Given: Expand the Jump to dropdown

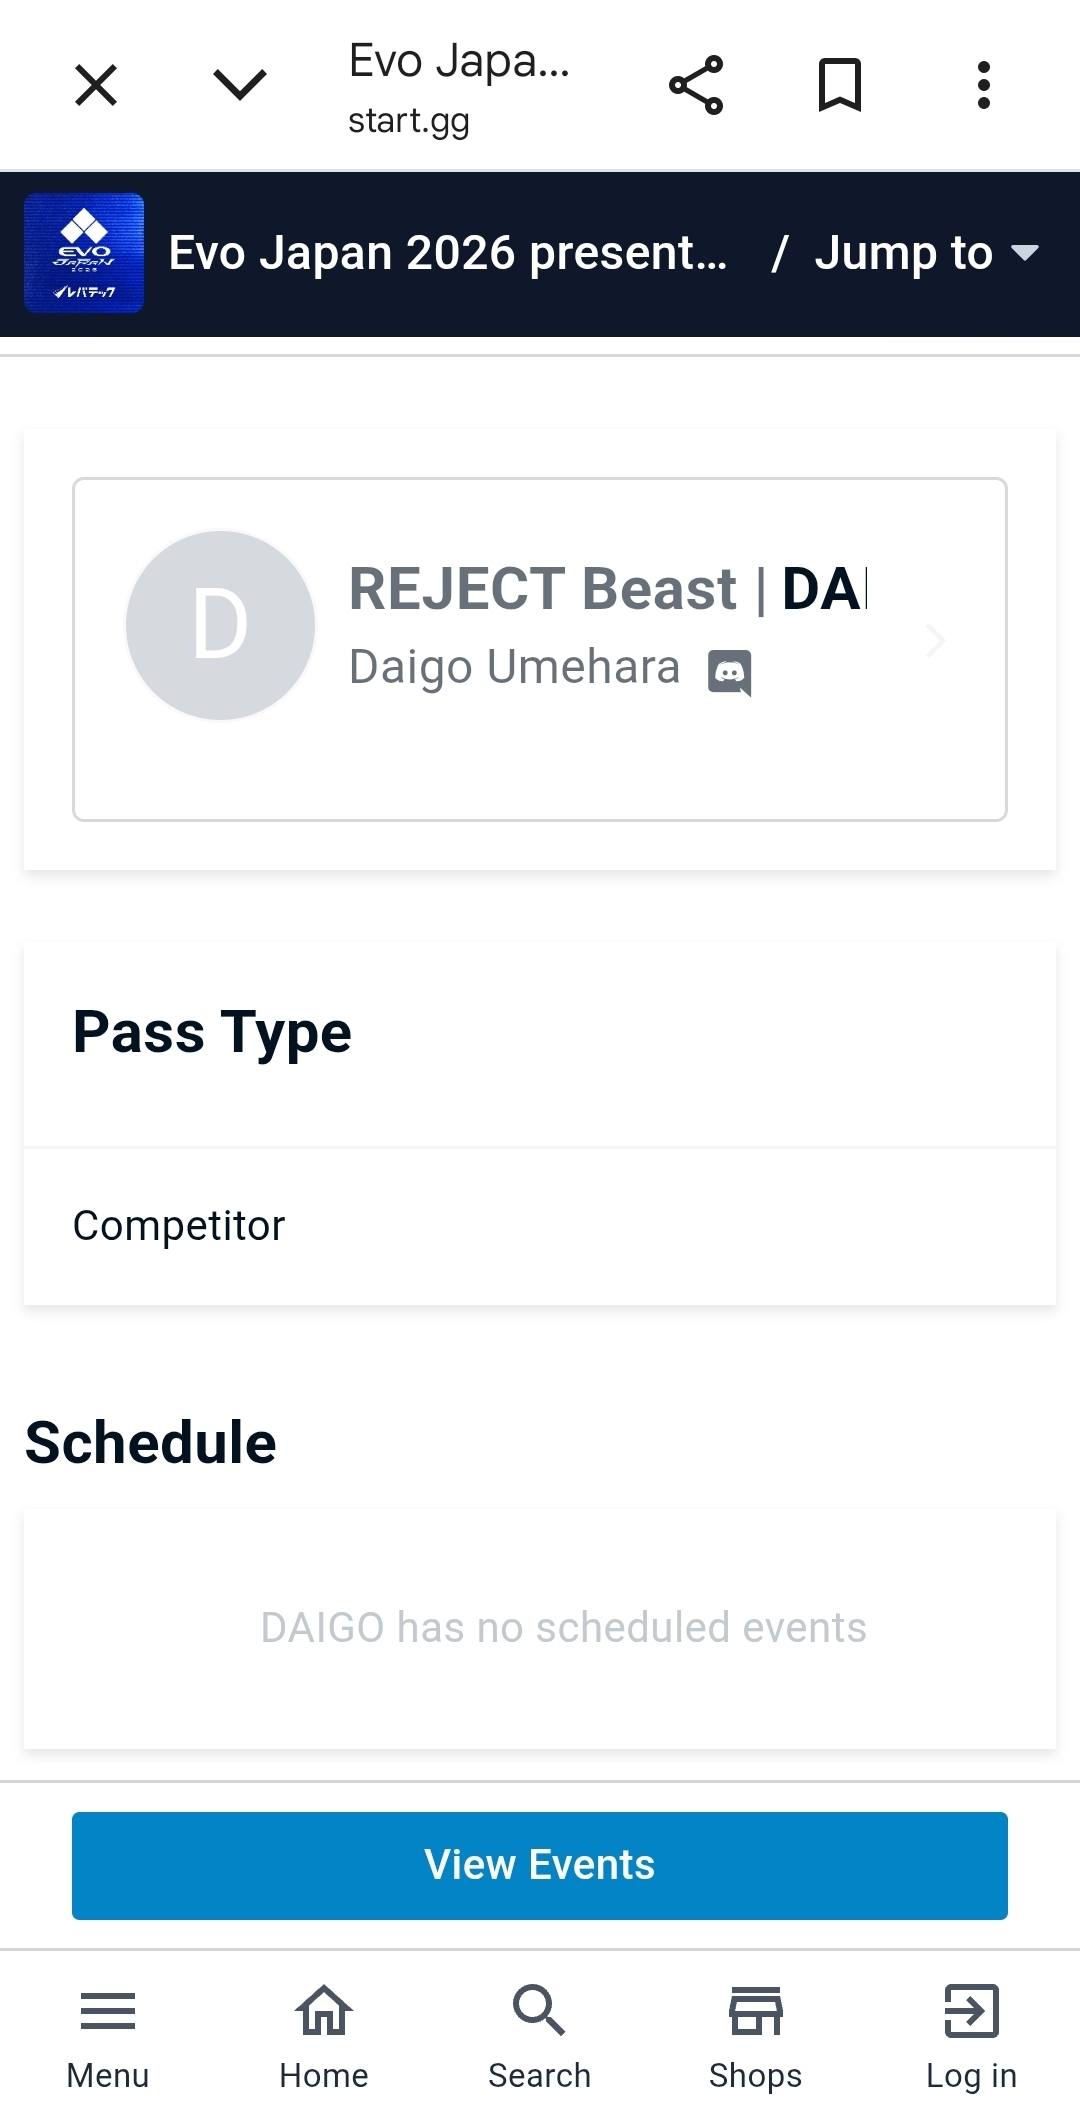Looking at the screenshot, I should (926, 253).
